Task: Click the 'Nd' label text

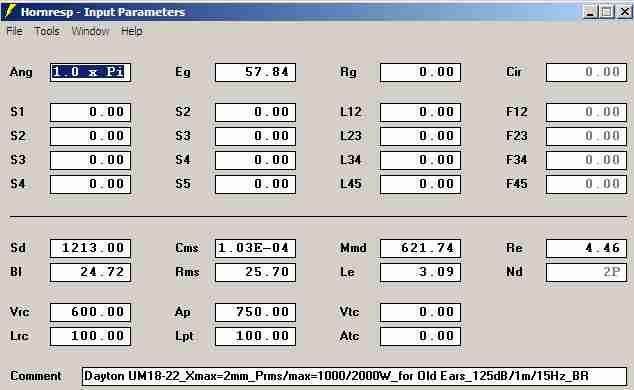Action: pyautogui.click(x=514, y=272)
